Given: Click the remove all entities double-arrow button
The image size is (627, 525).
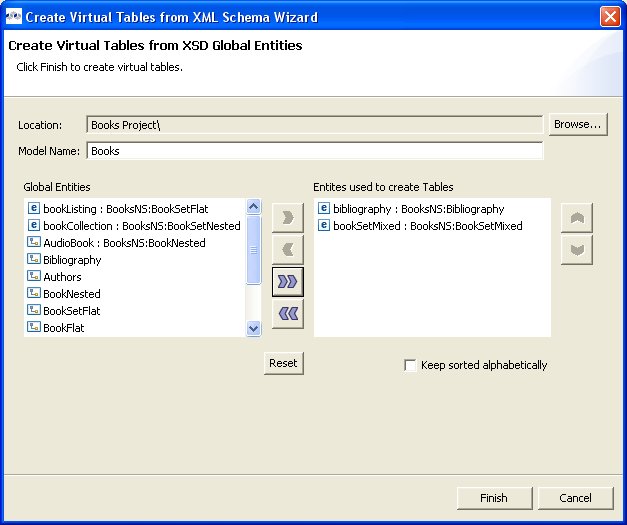Looking at the screenshot, I should 287,314.
